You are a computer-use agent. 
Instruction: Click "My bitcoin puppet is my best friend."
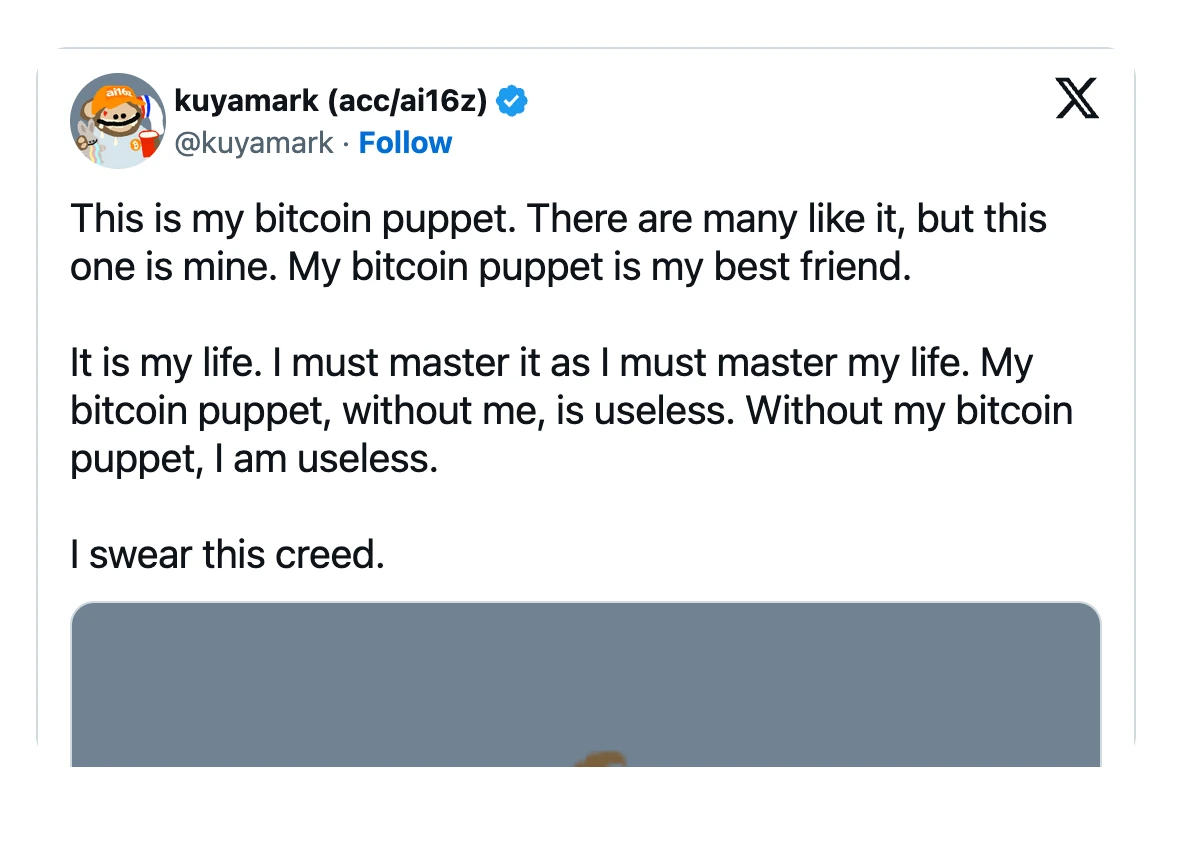click(600, 268)
